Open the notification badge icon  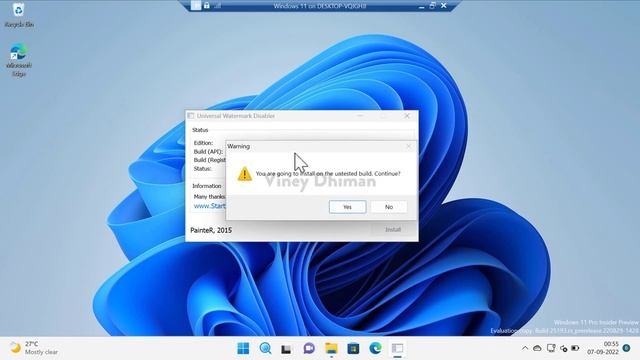[627, 348]
